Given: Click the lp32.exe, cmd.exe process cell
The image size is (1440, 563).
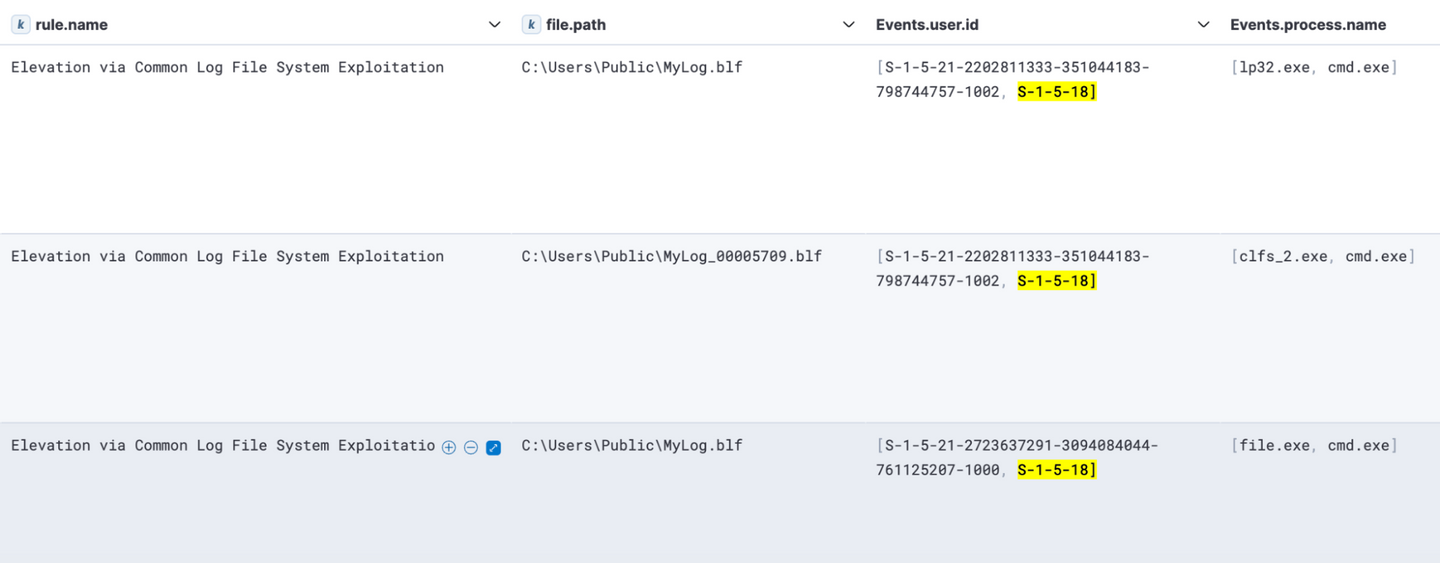Looking at the screenshot, I should 1314,67.
